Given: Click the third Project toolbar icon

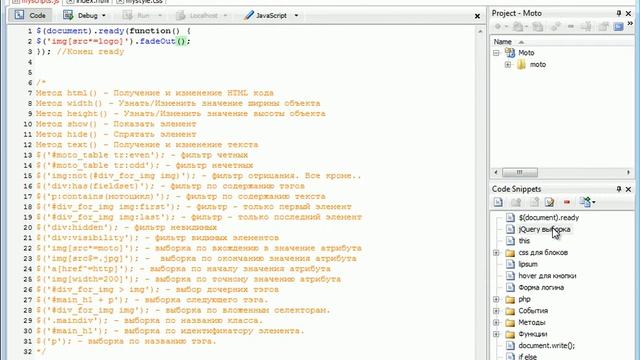Looking at the screenshot, I should (x=538, y=27).
